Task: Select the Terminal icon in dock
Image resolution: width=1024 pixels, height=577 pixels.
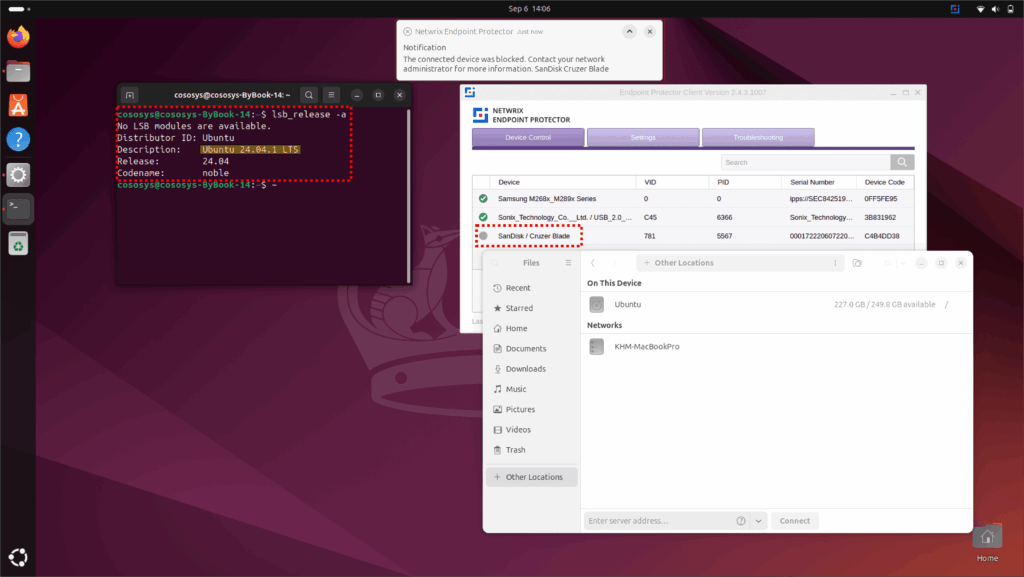Action: [18, 209]
